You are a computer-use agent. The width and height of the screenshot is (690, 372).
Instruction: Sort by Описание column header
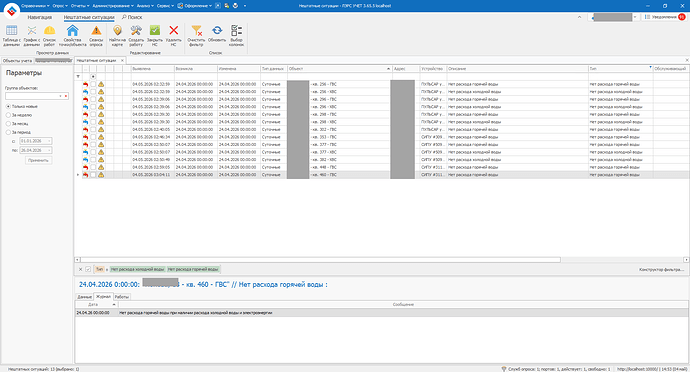[518, 69]
